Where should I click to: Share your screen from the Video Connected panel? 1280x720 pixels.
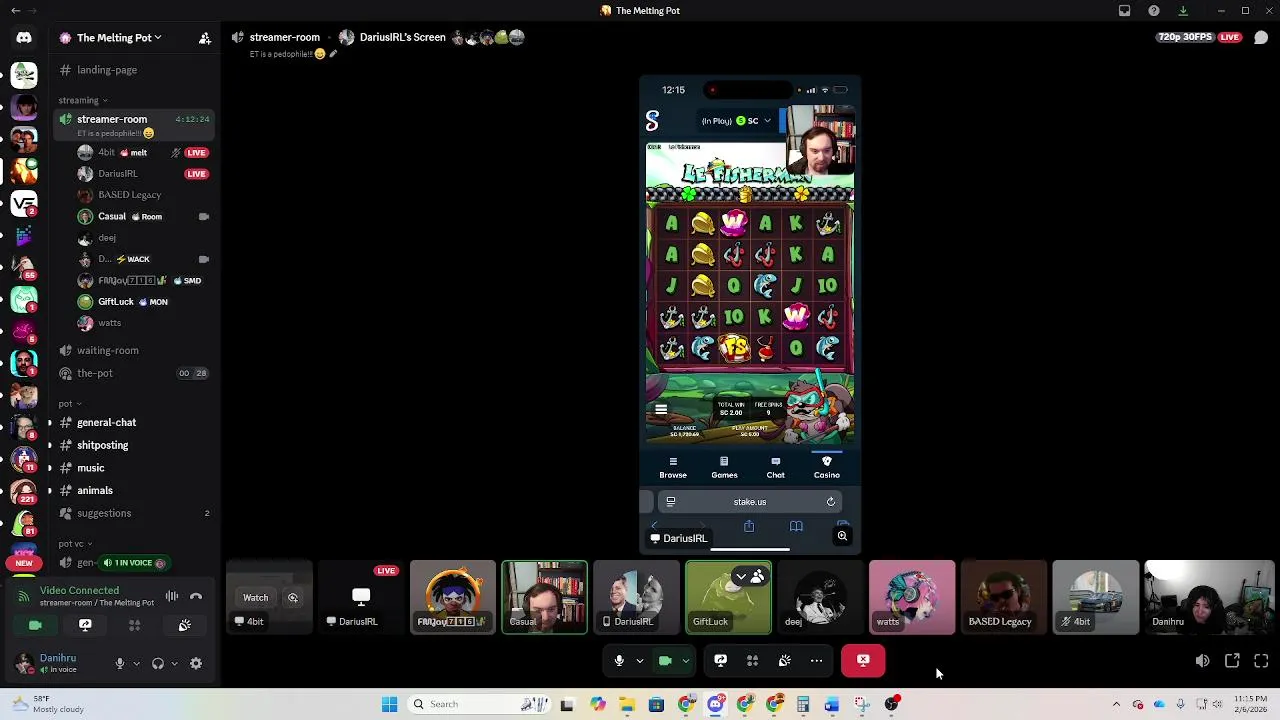(x=85, y=625)
